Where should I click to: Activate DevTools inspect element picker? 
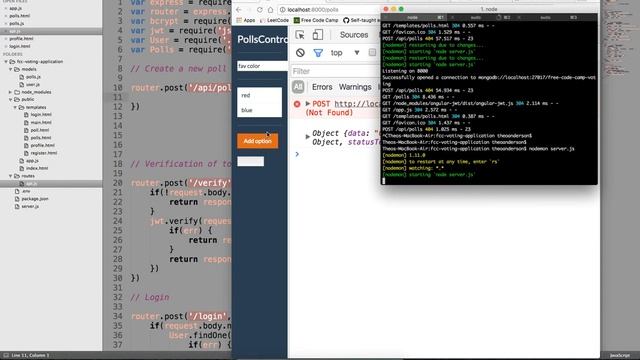click(x=300, y=35)
